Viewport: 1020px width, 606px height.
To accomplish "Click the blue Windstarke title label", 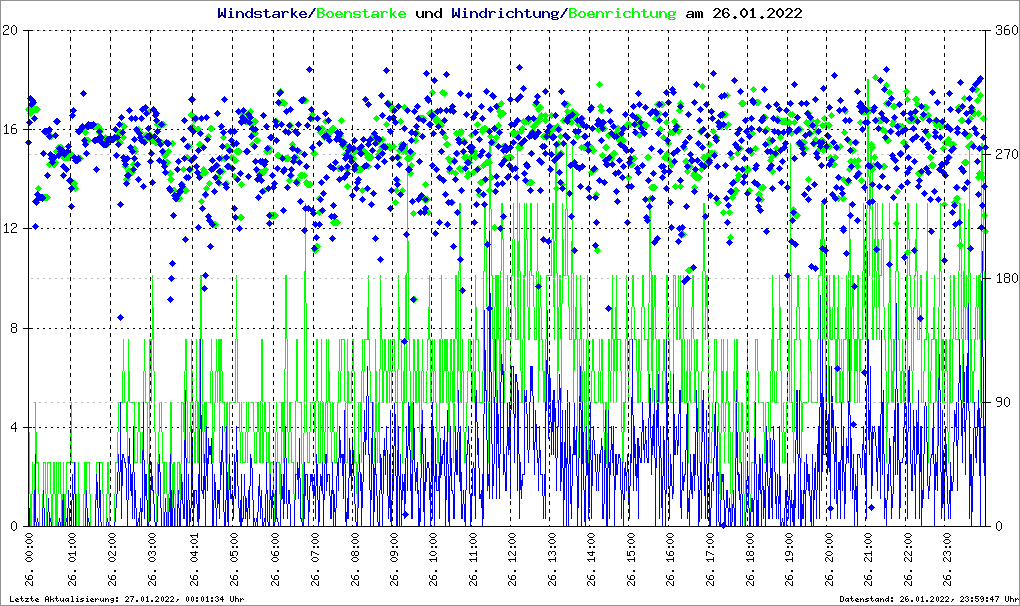I will [264, 14].
